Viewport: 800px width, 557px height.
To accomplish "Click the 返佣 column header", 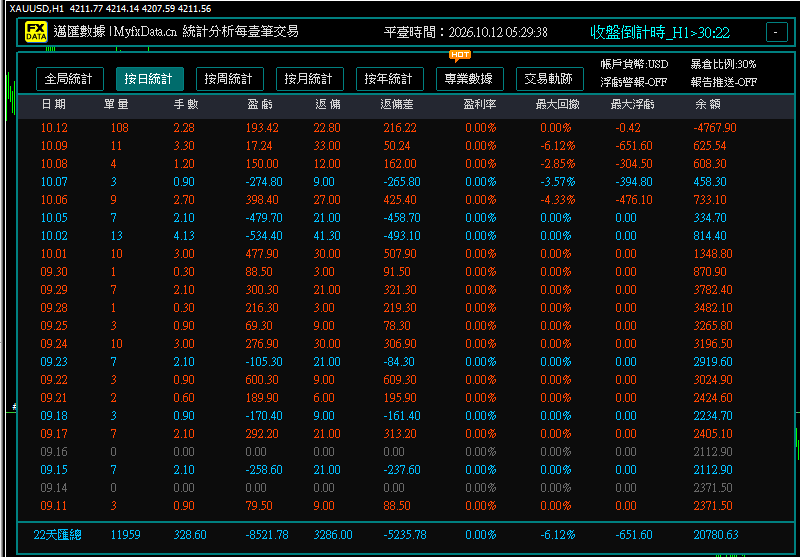I will click(x=328, y=105).
